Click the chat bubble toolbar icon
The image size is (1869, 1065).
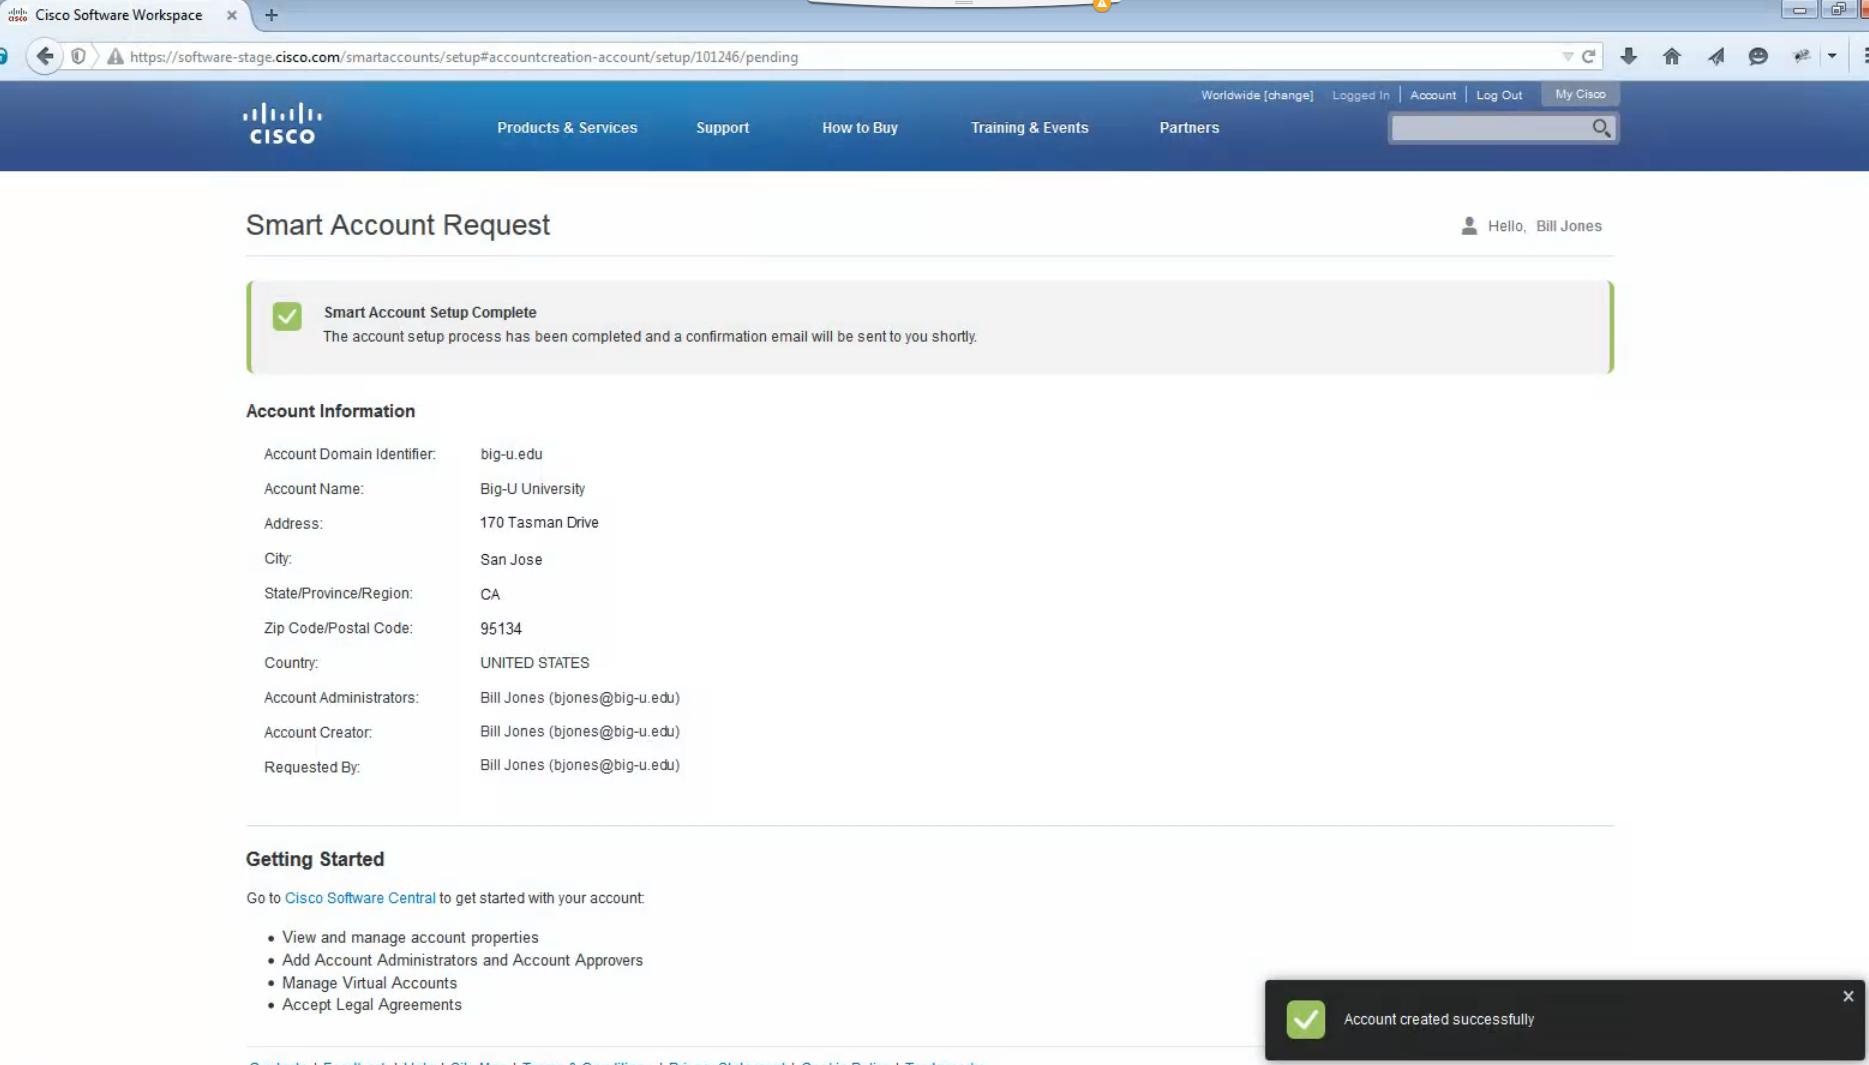point(1758,57)
